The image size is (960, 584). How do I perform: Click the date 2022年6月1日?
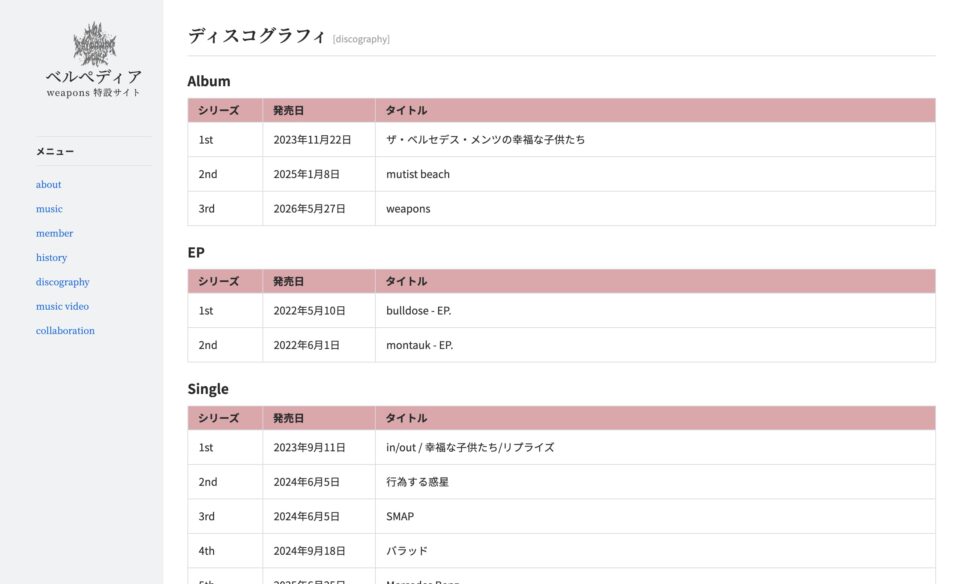(307, 345)
